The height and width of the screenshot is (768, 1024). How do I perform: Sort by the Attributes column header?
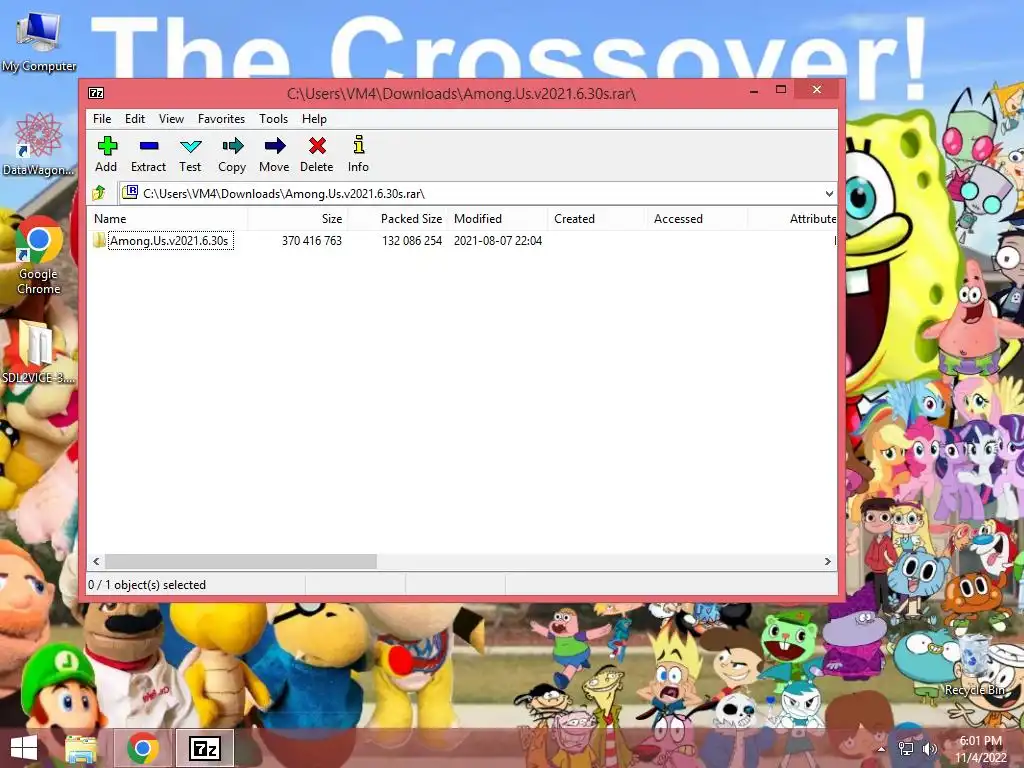coord(793,219)
